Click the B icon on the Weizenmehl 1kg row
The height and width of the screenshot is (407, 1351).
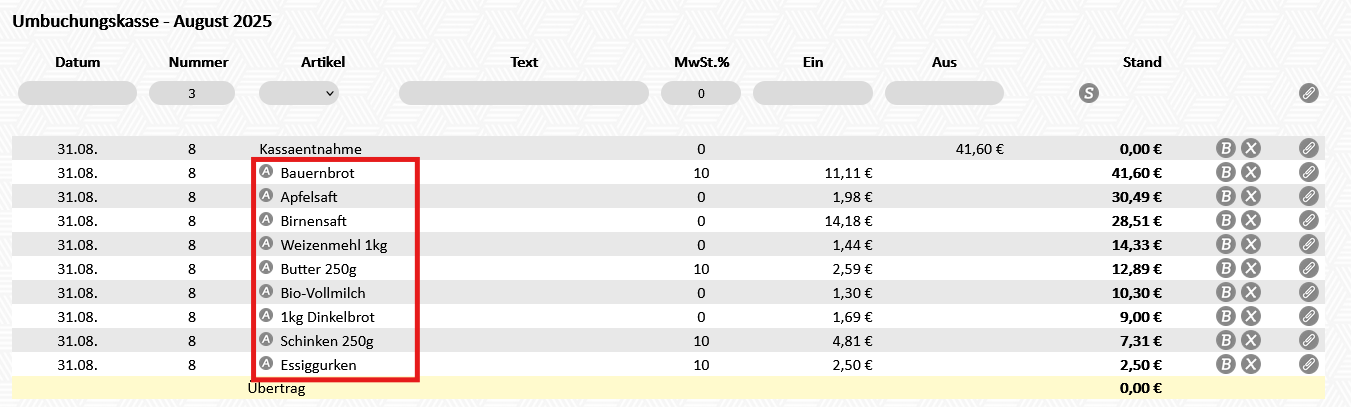(x=1225, y=244)
